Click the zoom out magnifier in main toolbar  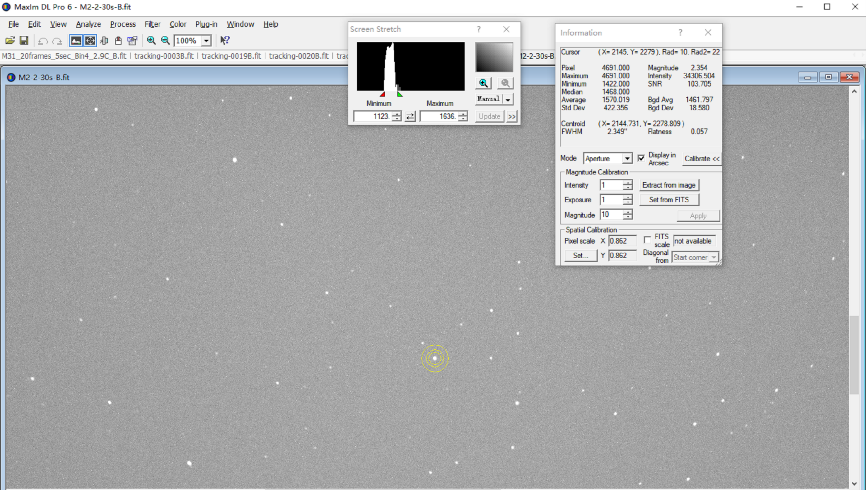165,41
